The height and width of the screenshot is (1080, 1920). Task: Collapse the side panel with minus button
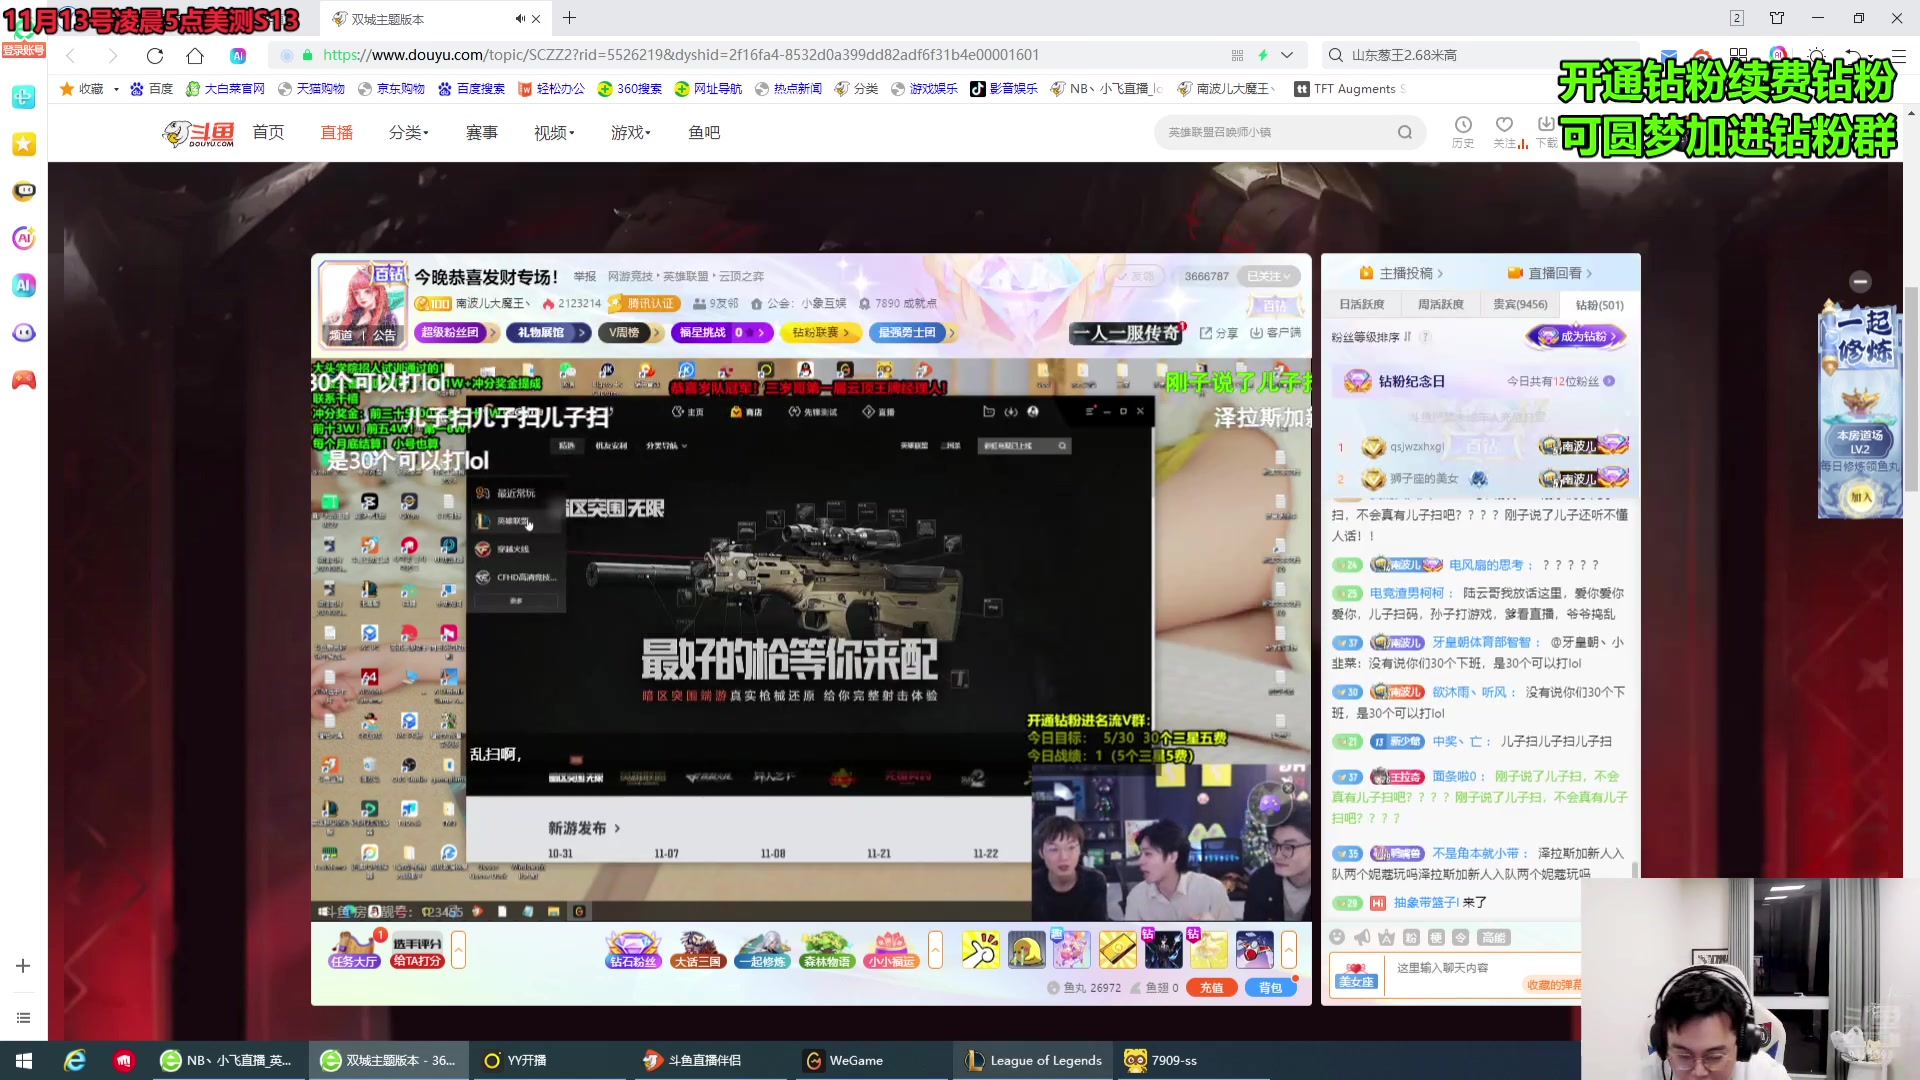pyautogui.click(x=1860, y=282)
